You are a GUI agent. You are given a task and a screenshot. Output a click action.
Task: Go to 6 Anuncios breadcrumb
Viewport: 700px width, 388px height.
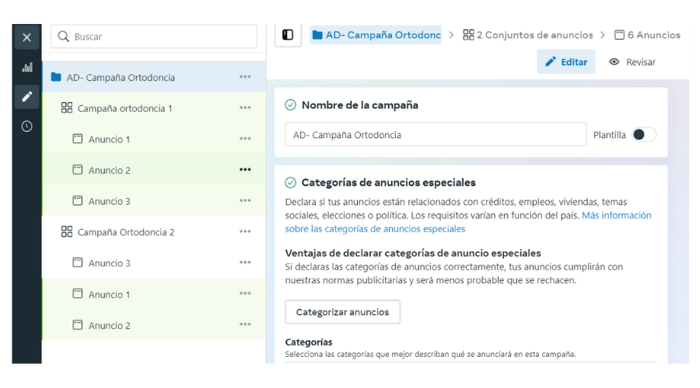click(647, 35)
